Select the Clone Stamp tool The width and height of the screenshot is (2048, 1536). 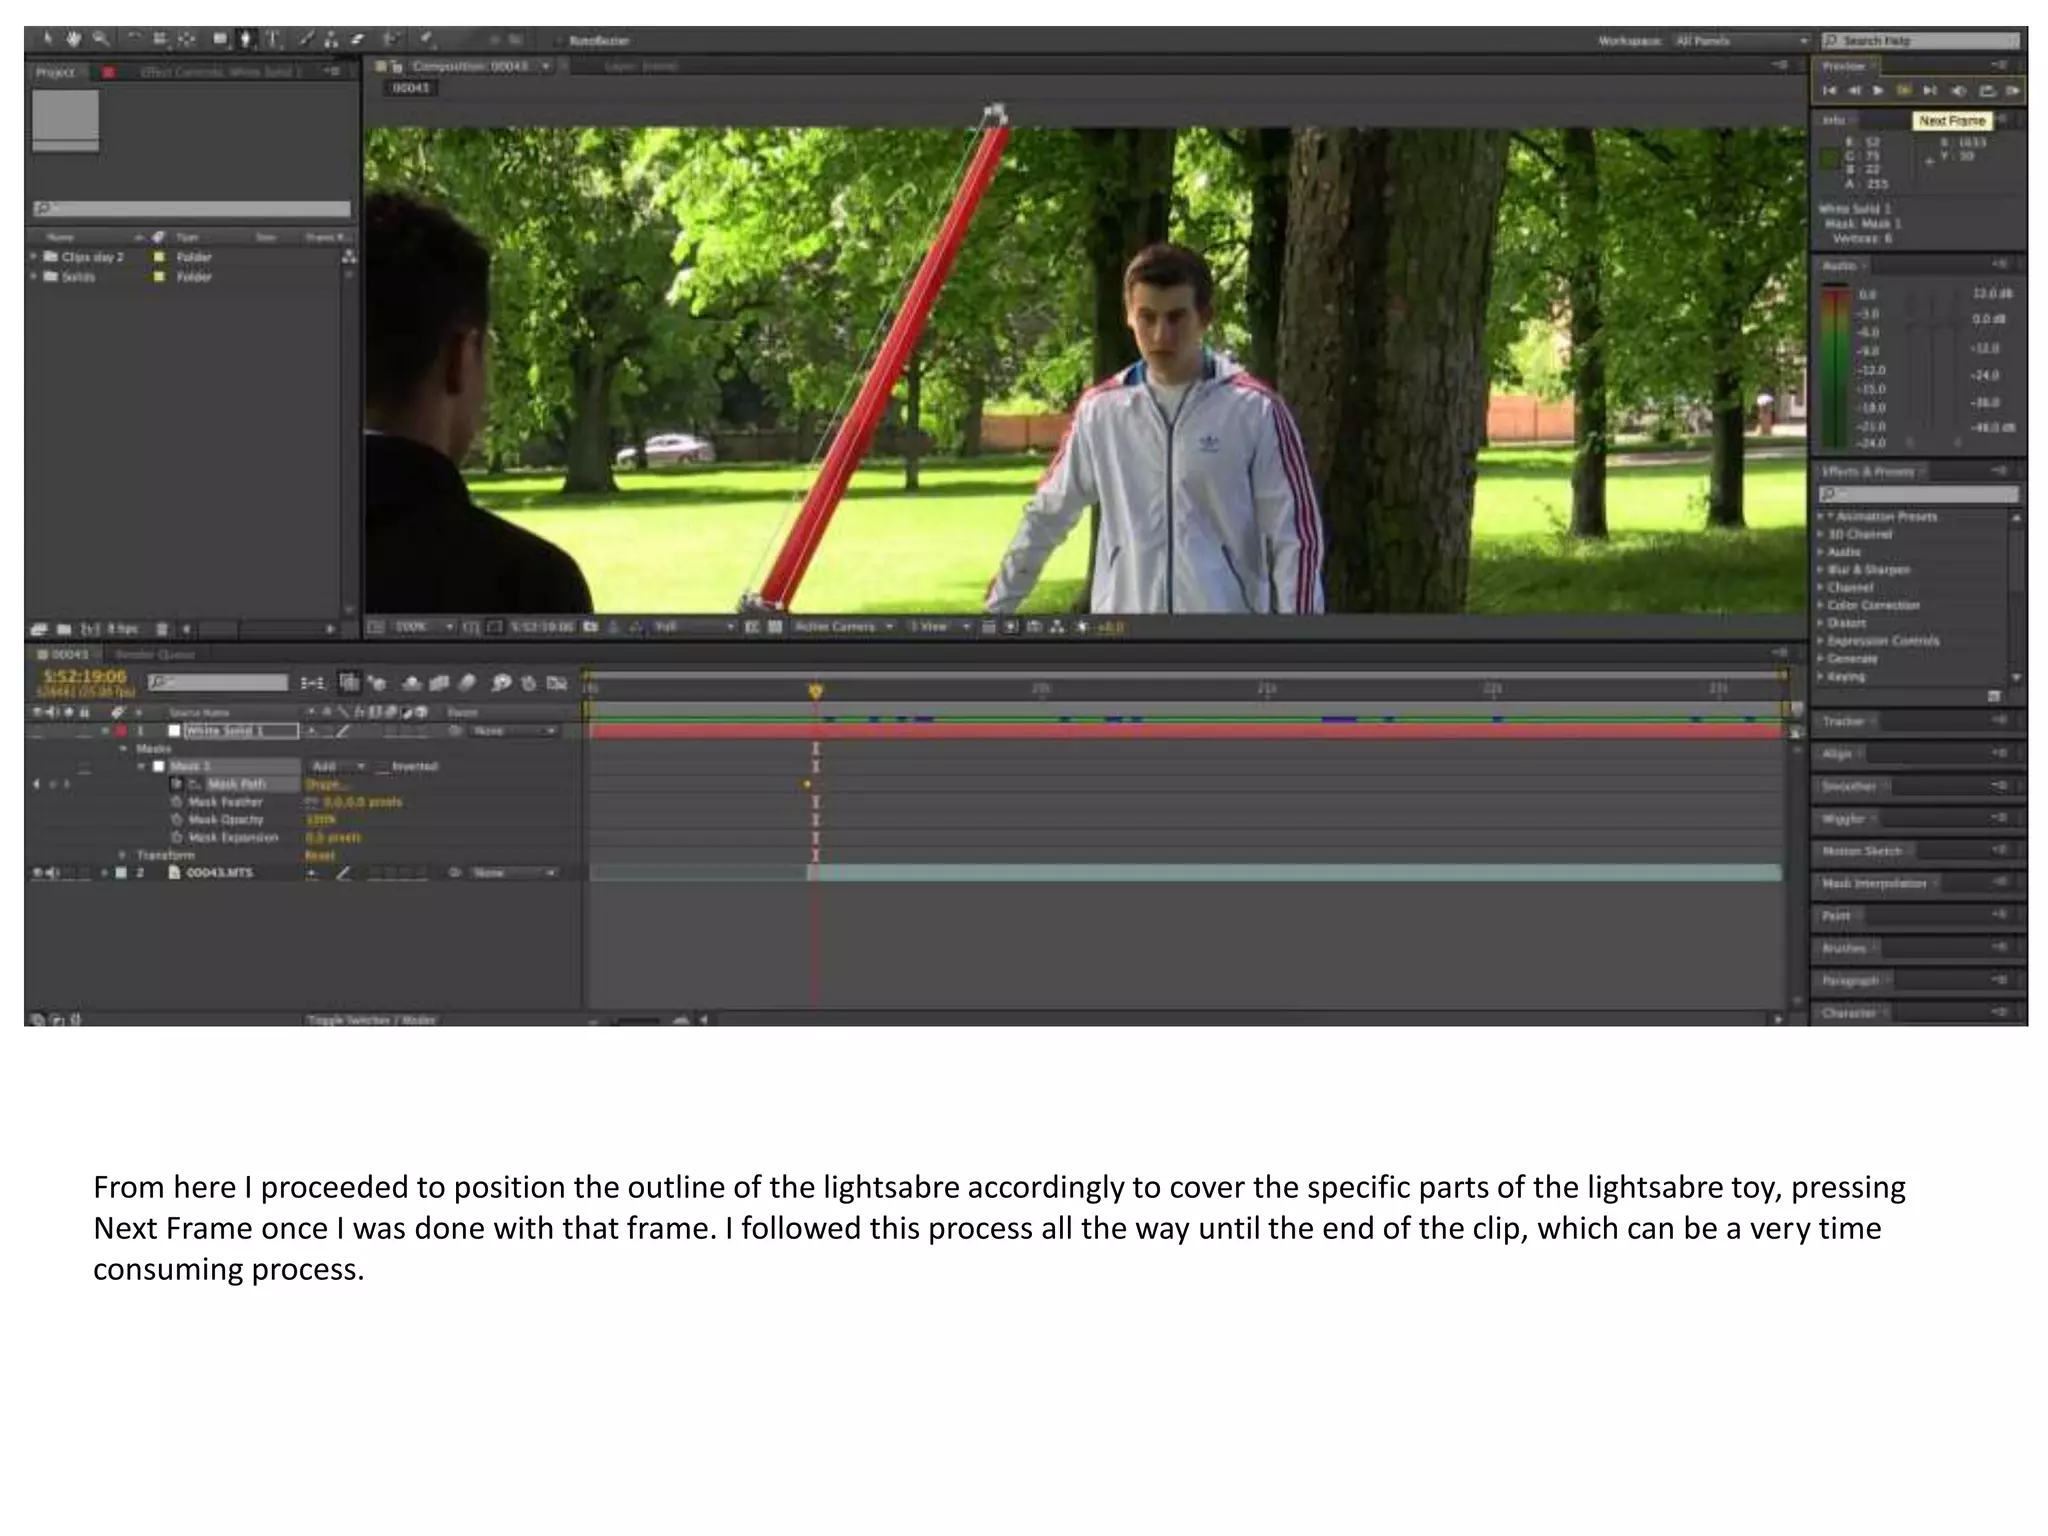[x=331, y=39]
